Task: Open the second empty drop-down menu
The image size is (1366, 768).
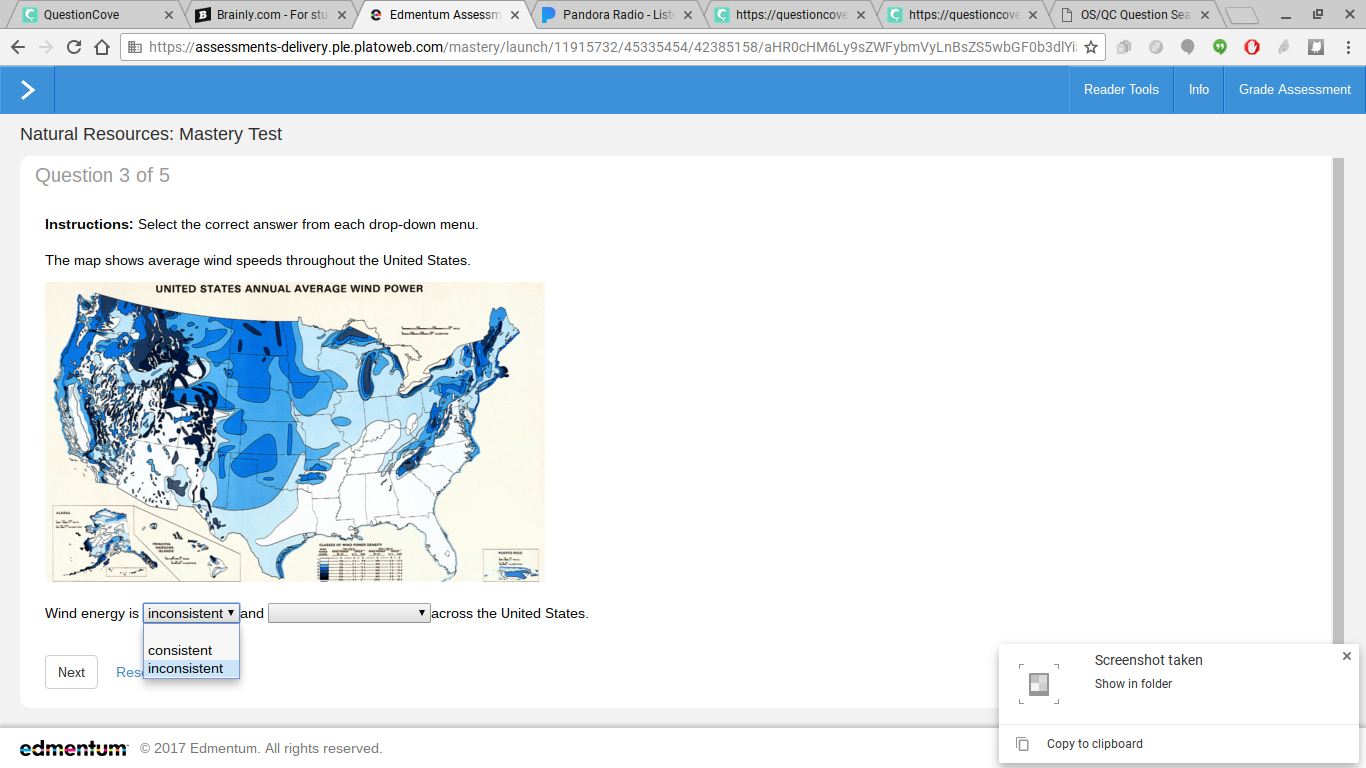Action: click(349, 613)
